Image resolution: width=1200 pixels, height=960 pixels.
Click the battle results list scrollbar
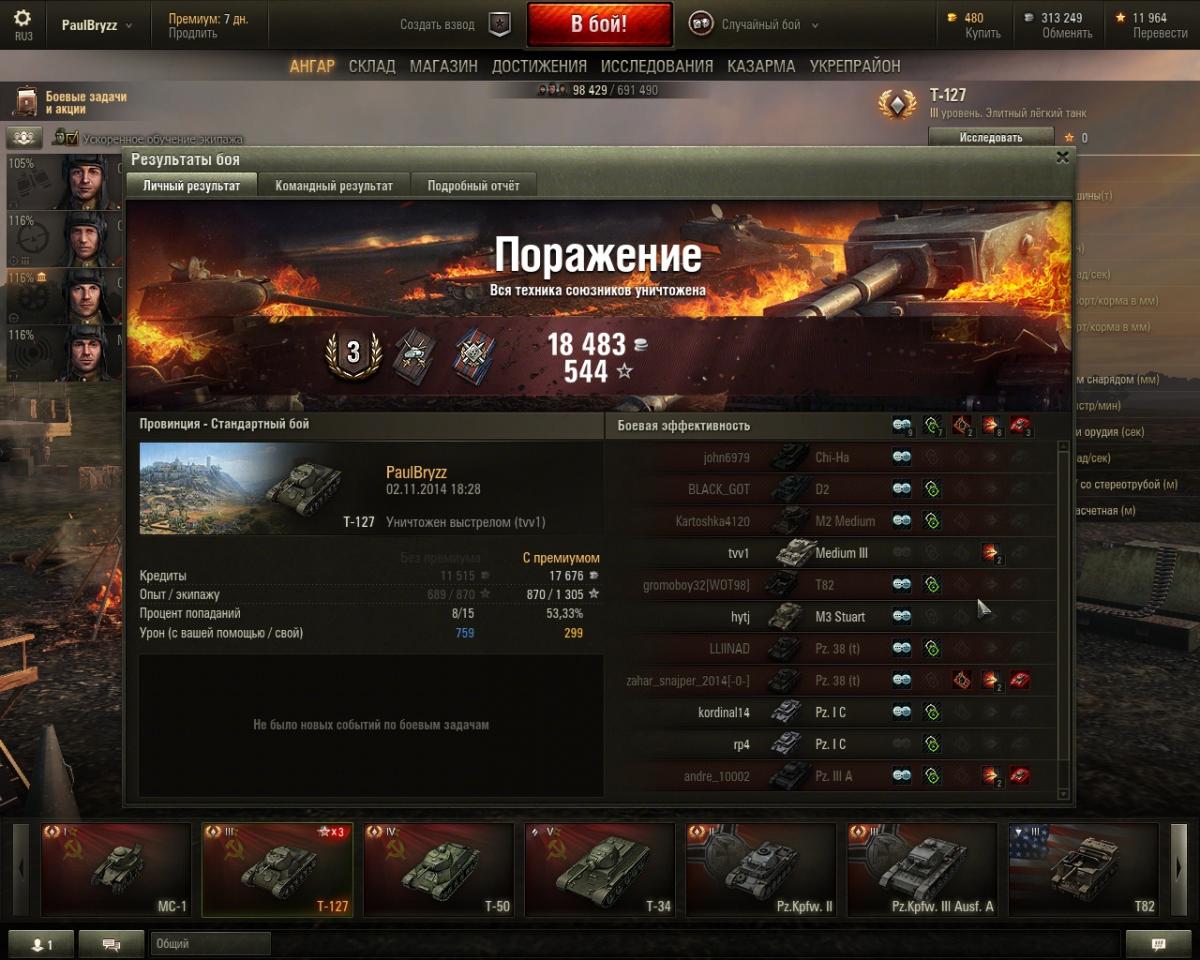[1063, 620]
